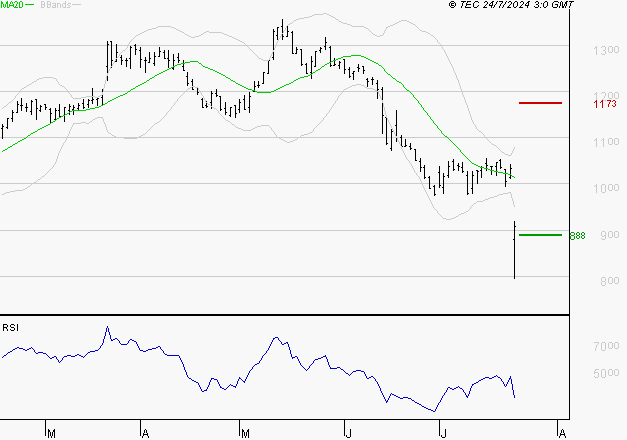Click the A month label after first M
627x440 pixels.
146,434
